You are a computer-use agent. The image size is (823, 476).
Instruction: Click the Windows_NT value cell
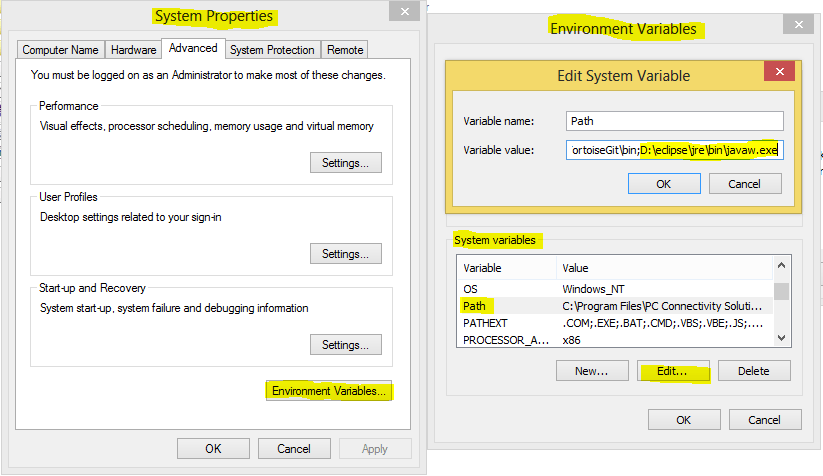click(x=593, y=289)
